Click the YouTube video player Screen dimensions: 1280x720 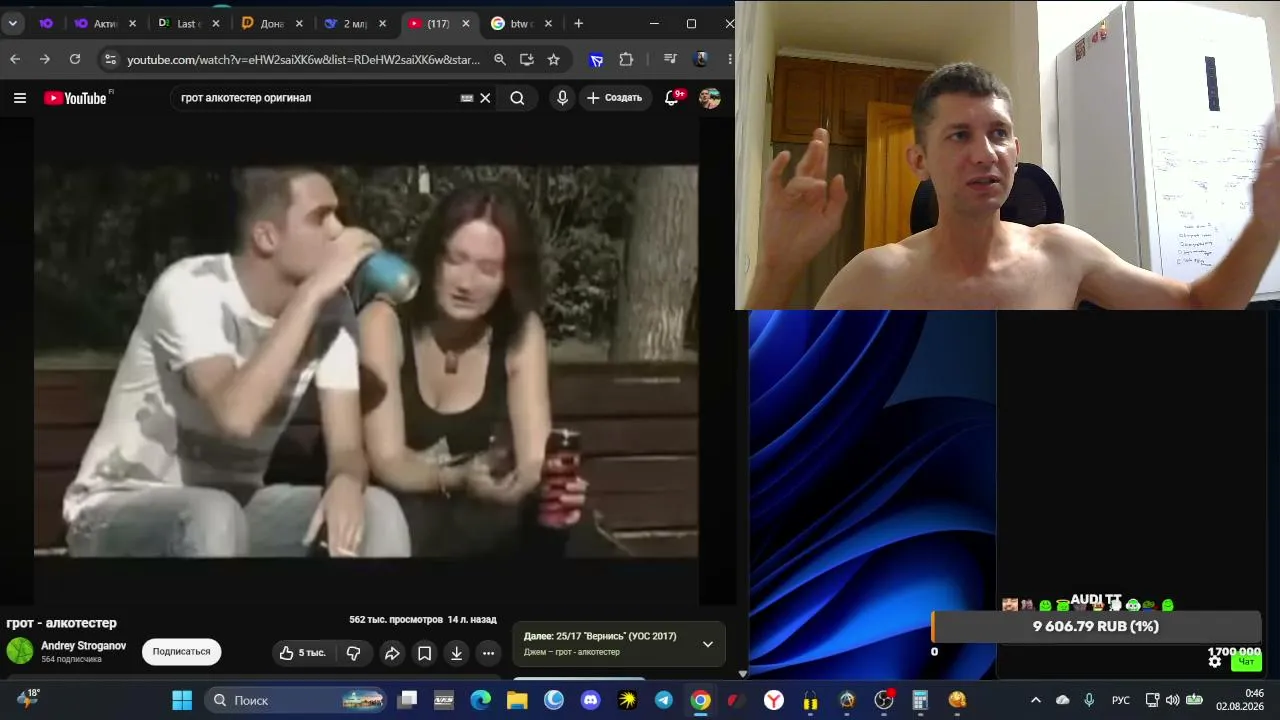(x=366, y=361)
